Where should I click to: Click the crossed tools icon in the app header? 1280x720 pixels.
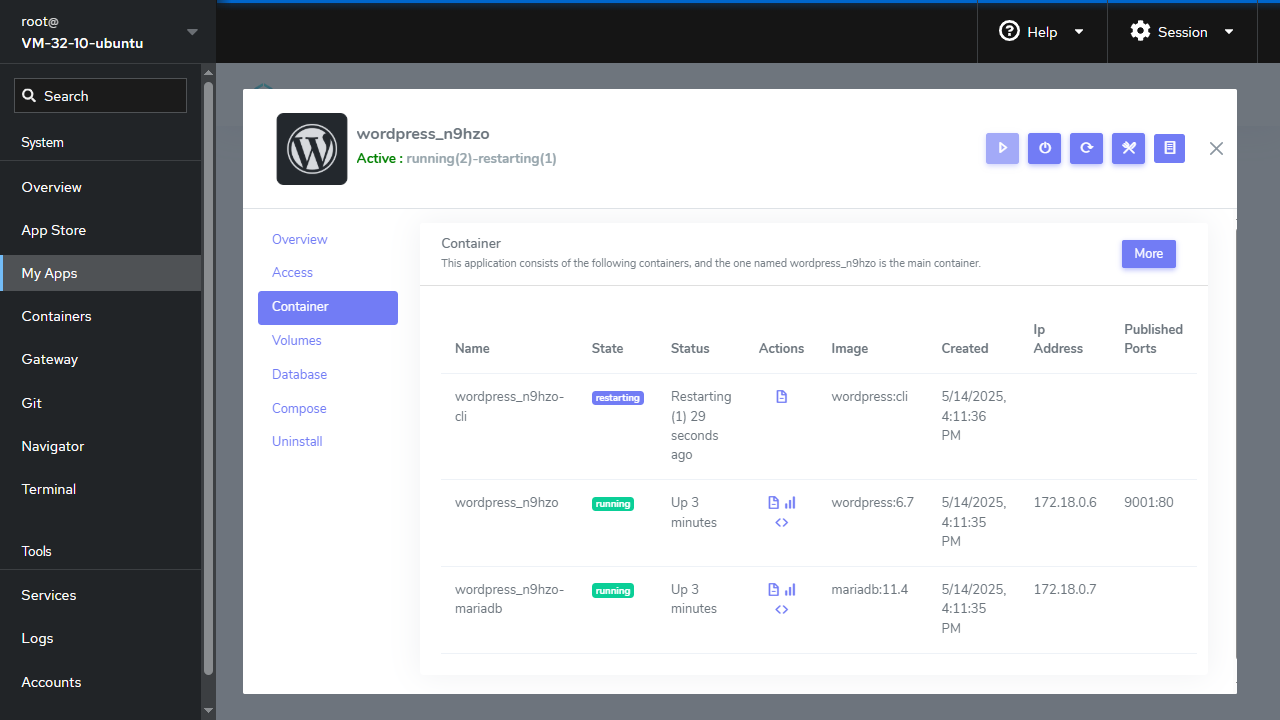1128,148
